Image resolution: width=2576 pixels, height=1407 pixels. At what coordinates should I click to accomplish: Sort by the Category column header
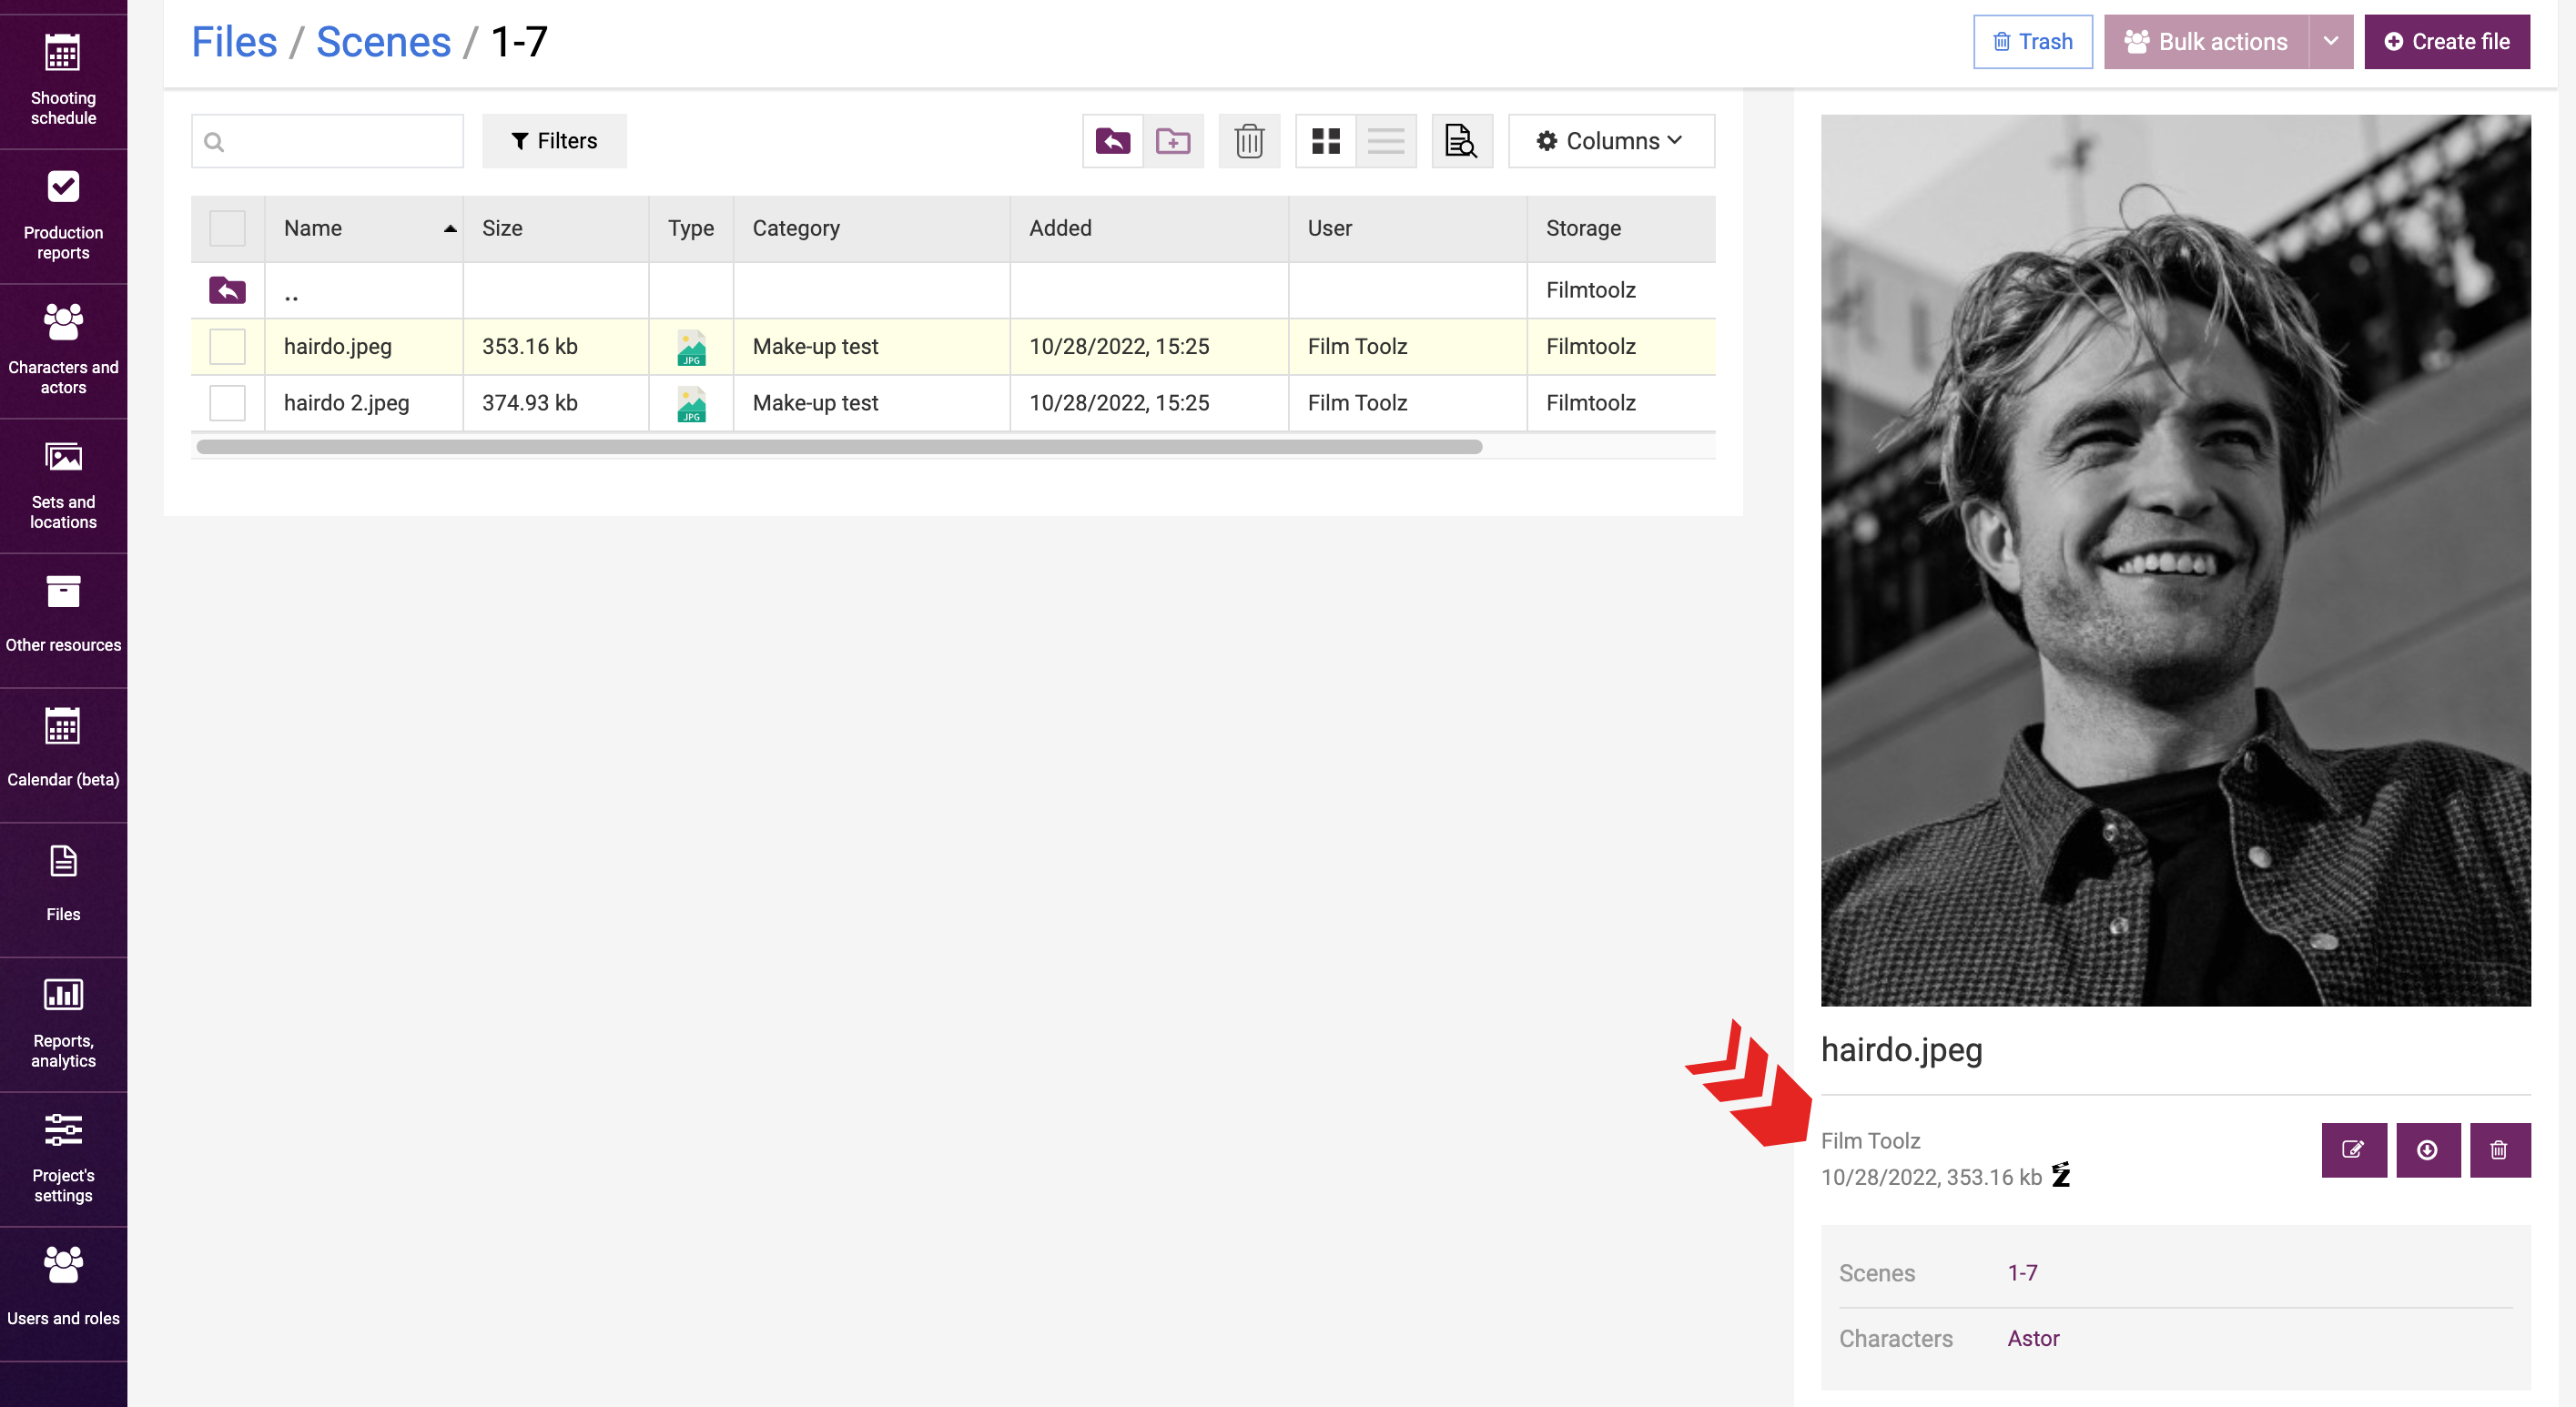[871, 229]
